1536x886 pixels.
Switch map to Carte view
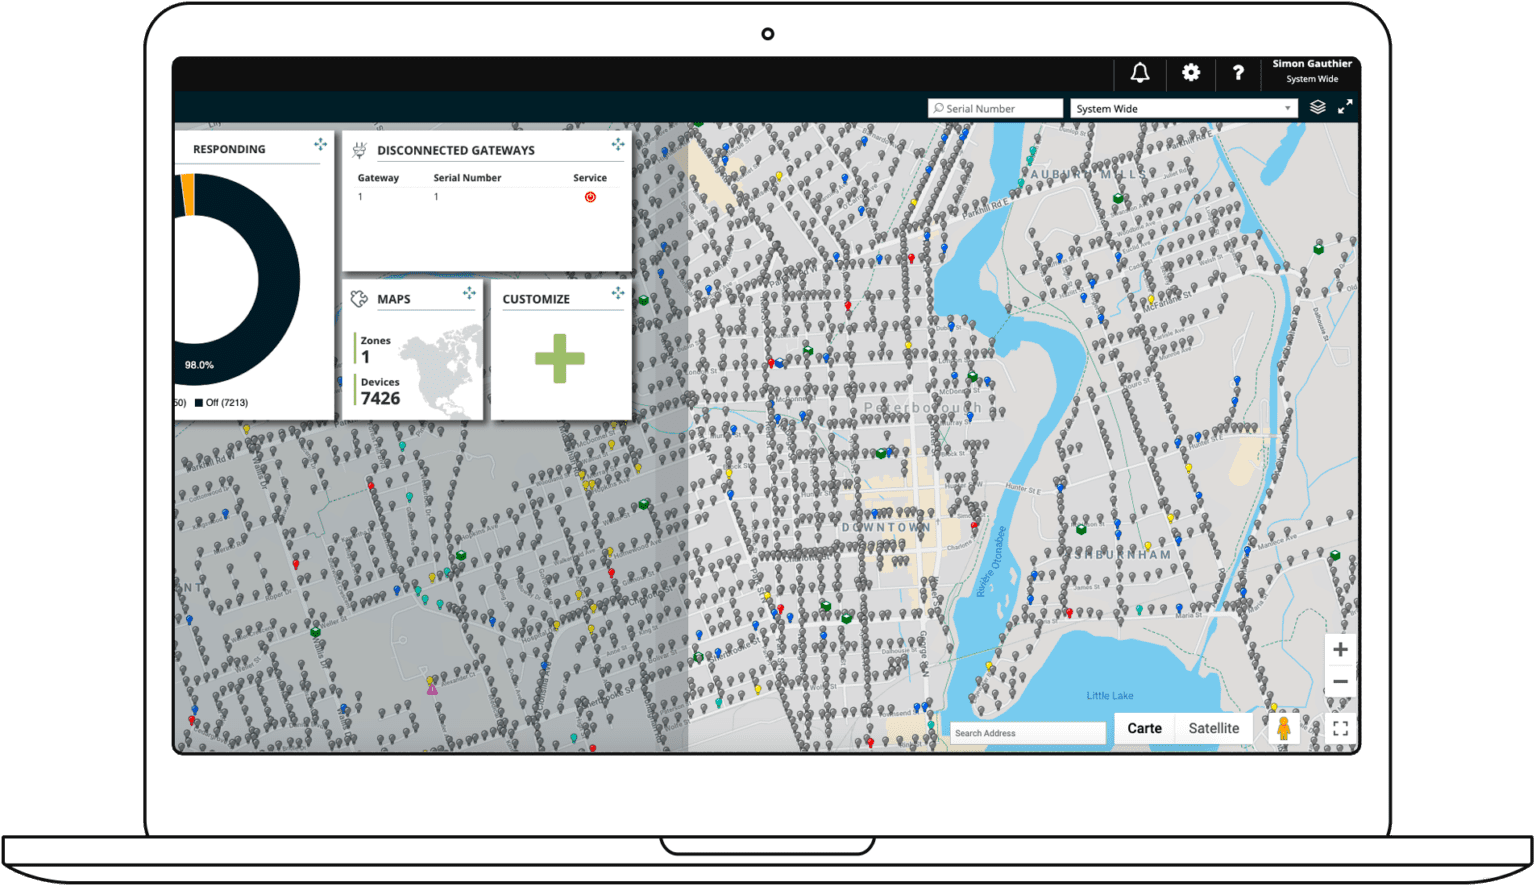[1144, 728]
